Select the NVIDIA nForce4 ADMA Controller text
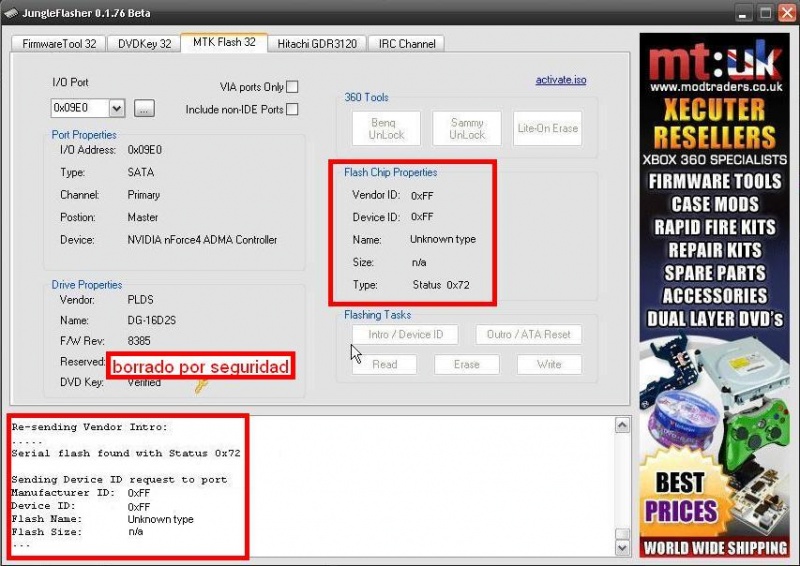This screenshot has width=800, height=566. tap(202, 240)
